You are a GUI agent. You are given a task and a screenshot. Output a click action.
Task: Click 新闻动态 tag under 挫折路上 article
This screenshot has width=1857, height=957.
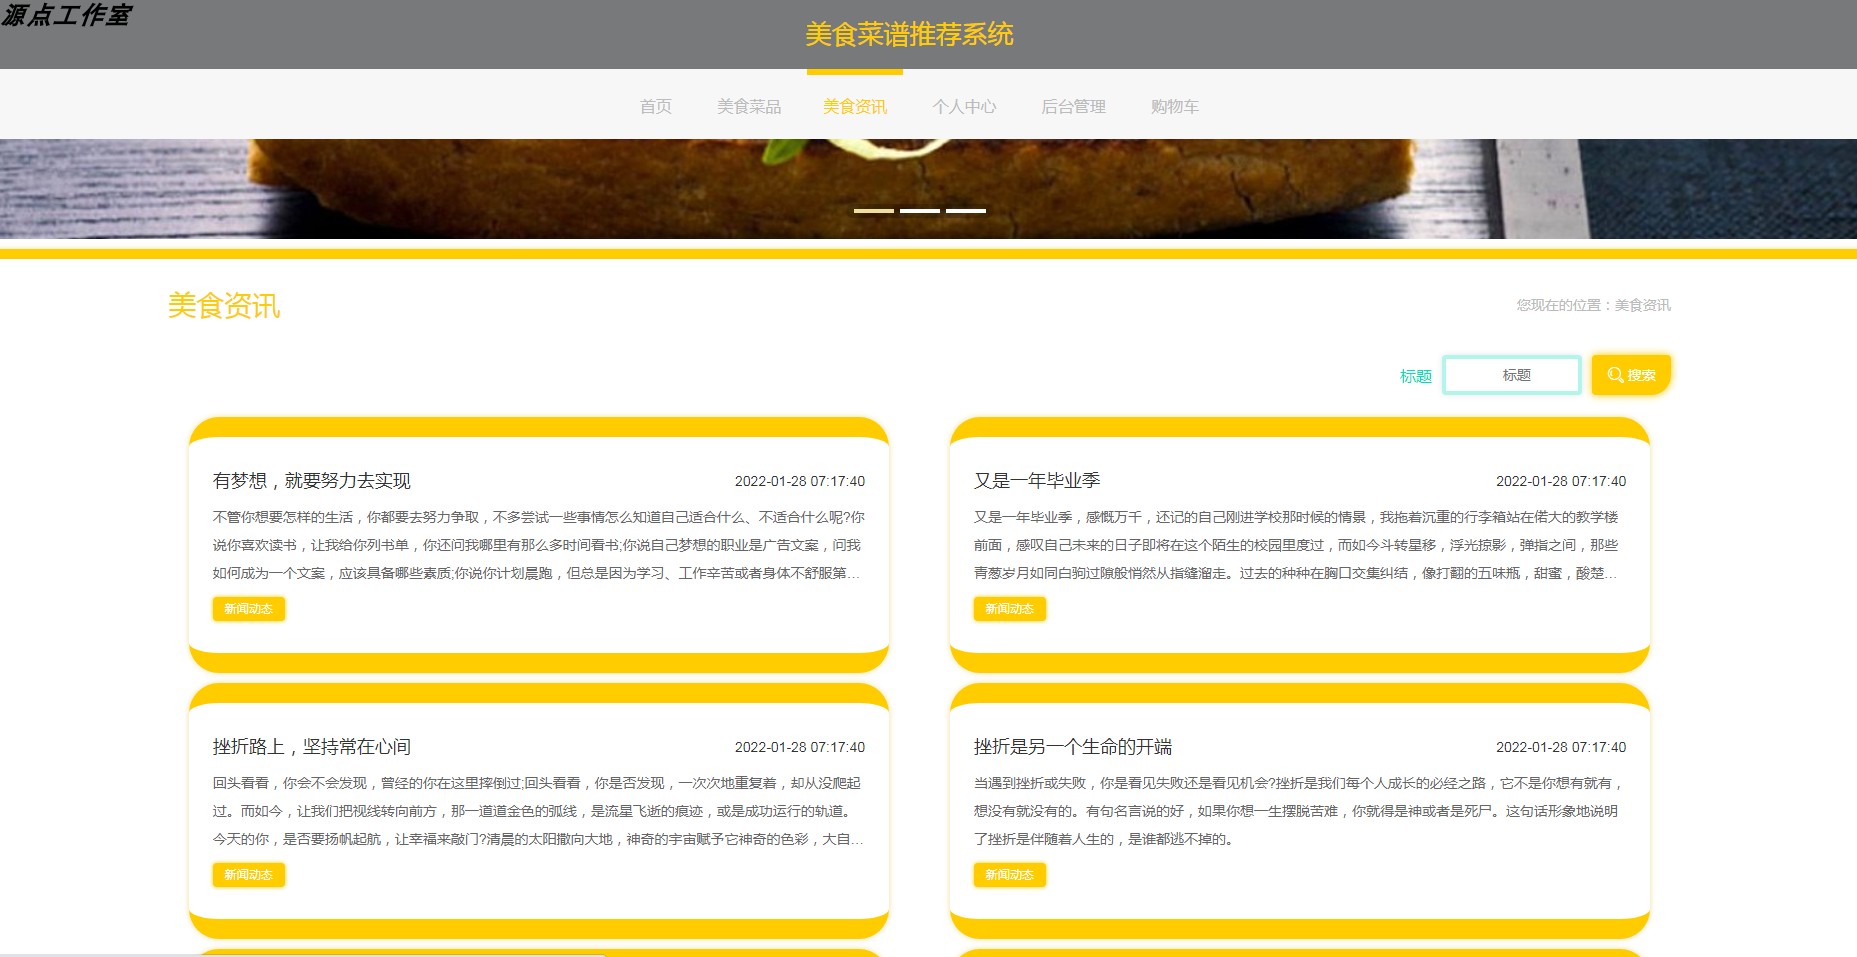(x=248, y=875)
